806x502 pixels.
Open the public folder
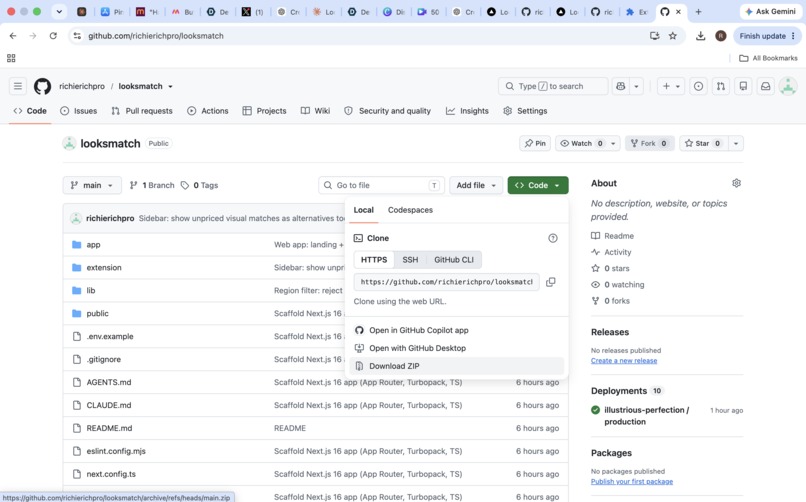(97, 313)
